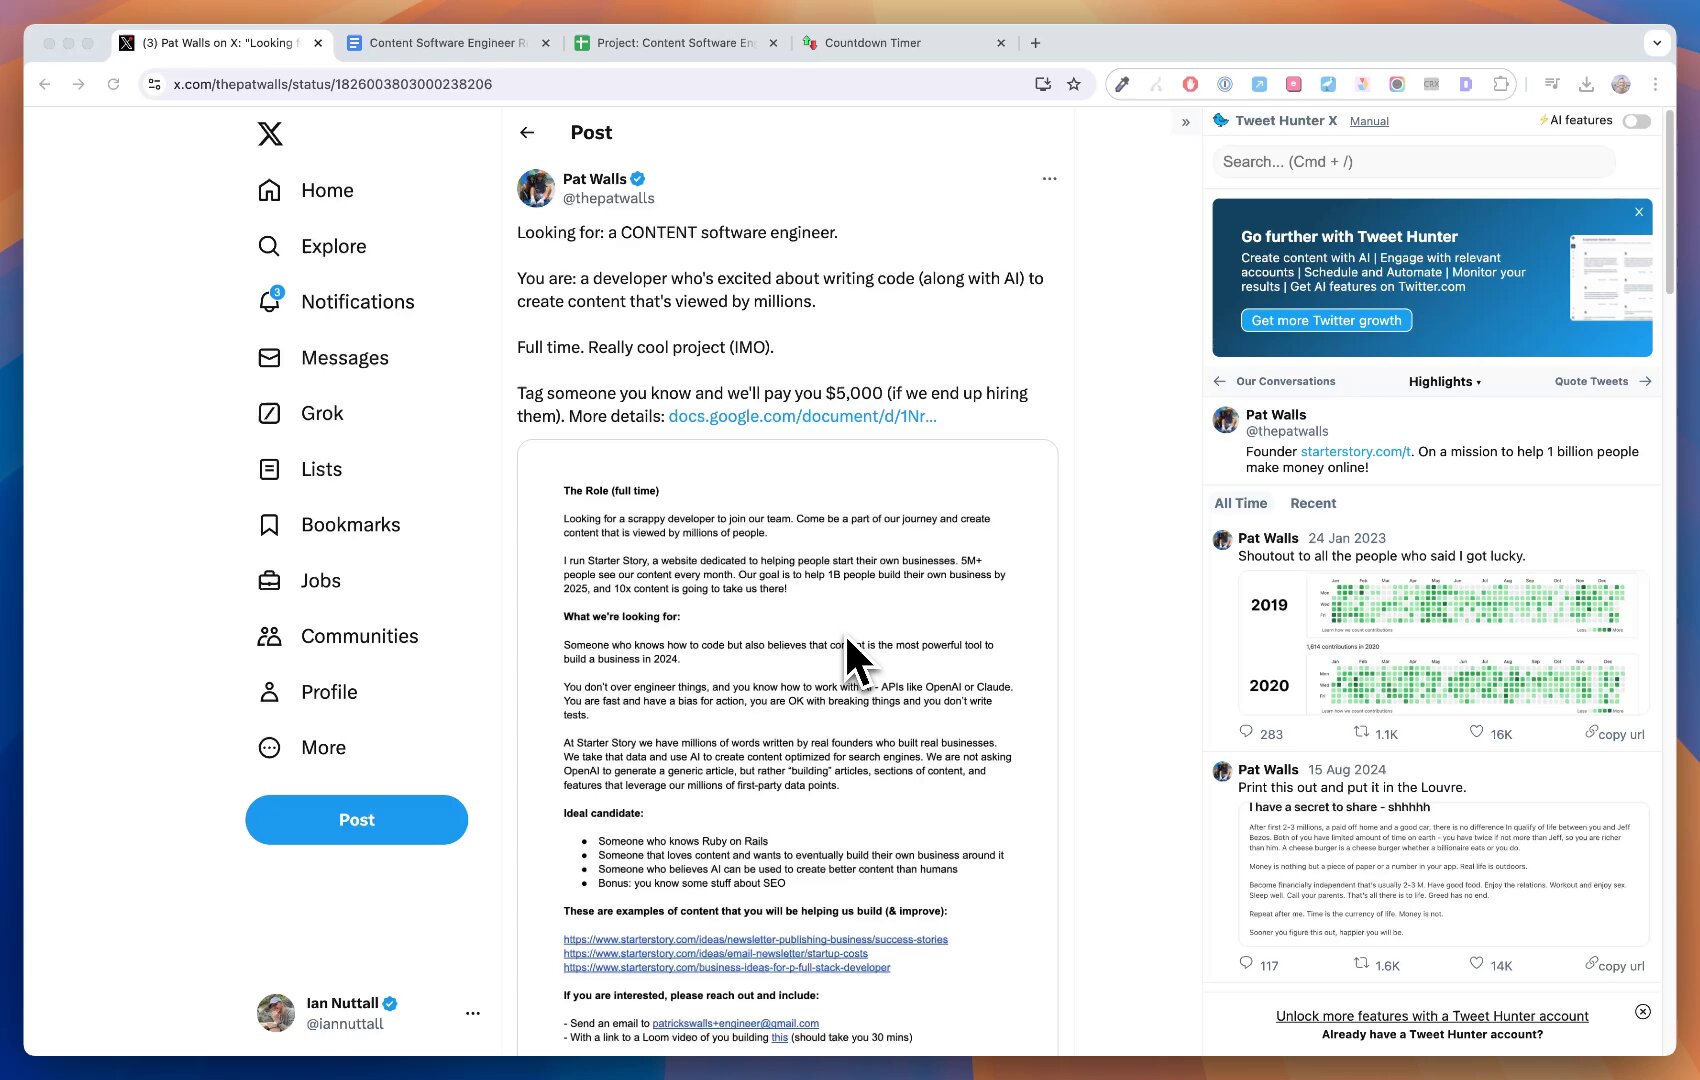Click the back arrow beside Post heading
This screenshot has height=1080, width=1700.
[x=527, y=132]
